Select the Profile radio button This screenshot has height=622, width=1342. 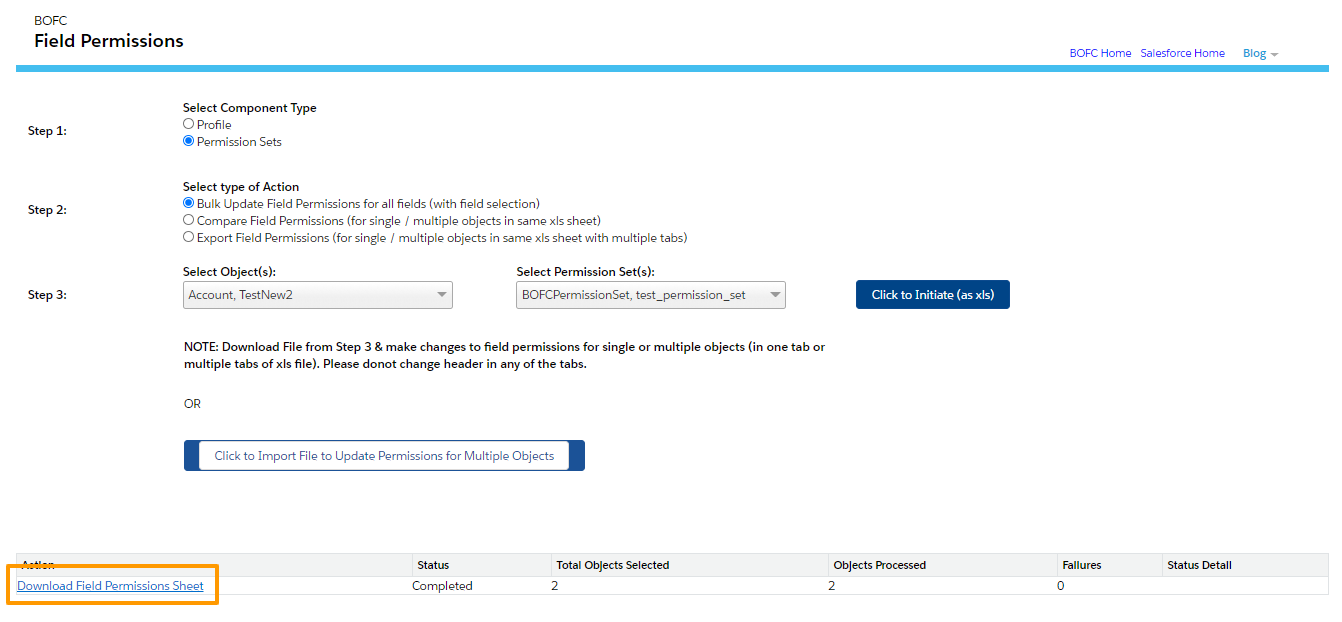tap(188, 125)
